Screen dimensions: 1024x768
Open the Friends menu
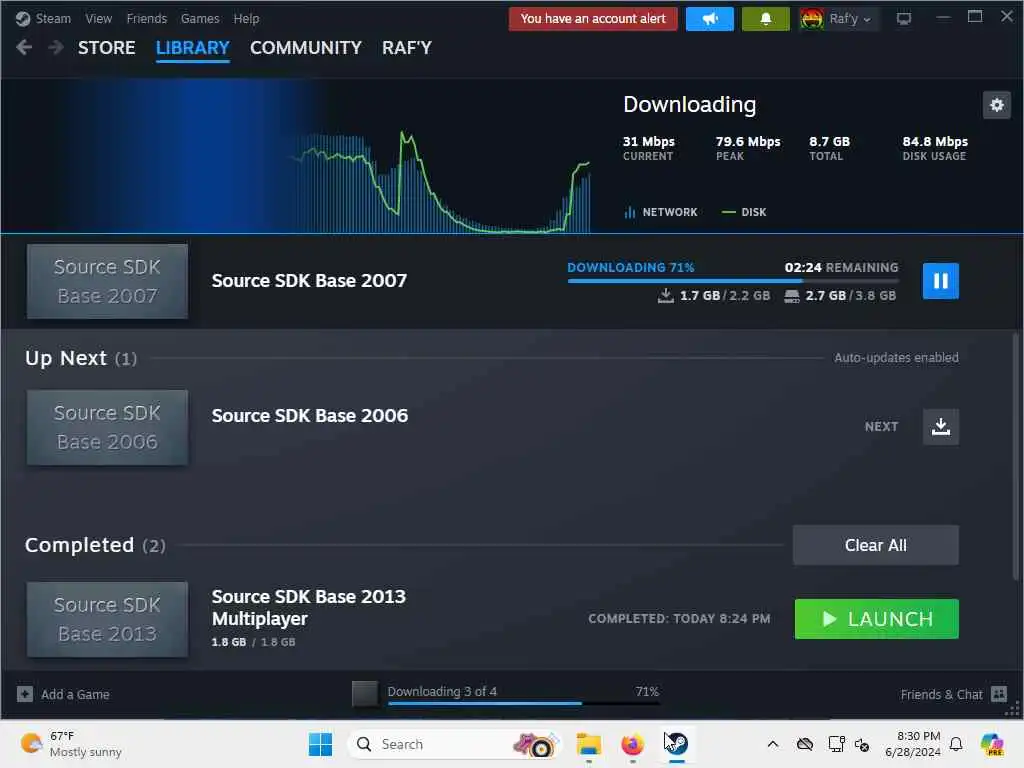click(147, 18)
